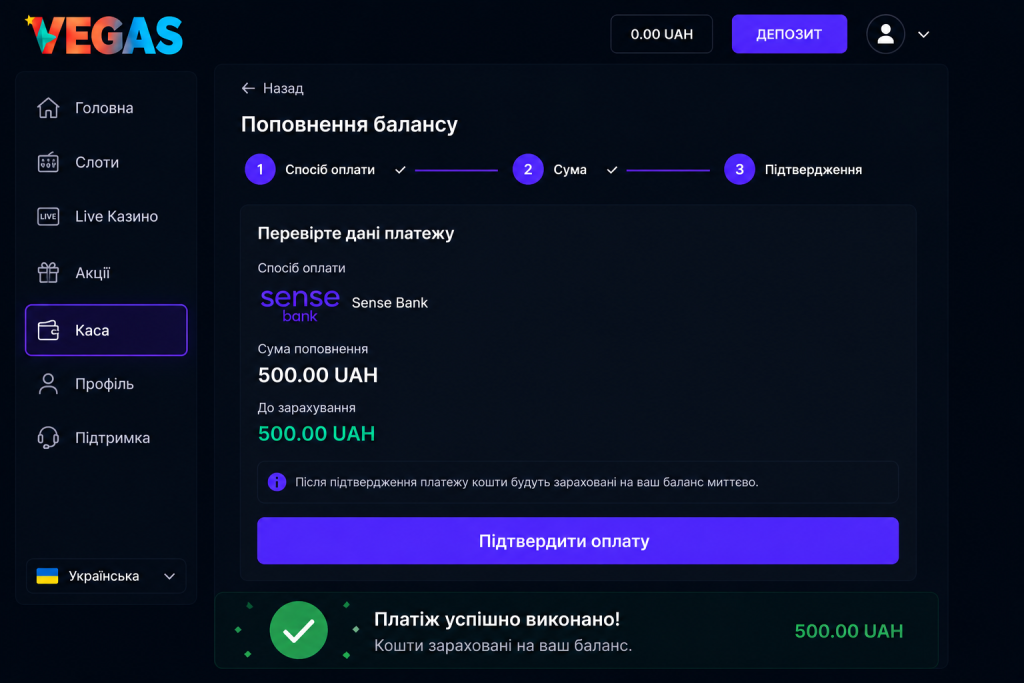Click the Підтвердити оплату button
Image resolution: width=1024 pixels, height=683 pixels.
coord(578,541)
